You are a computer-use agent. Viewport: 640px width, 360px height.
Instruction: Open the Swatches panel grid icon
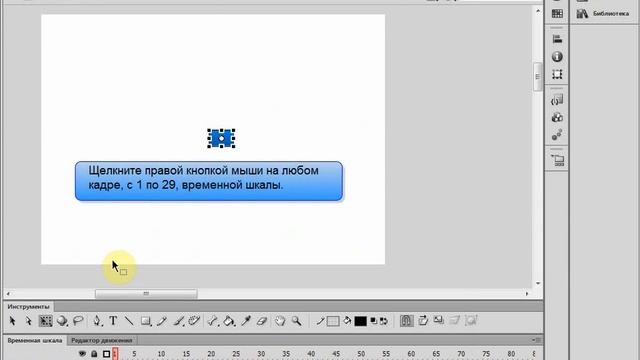click(557, 13)
